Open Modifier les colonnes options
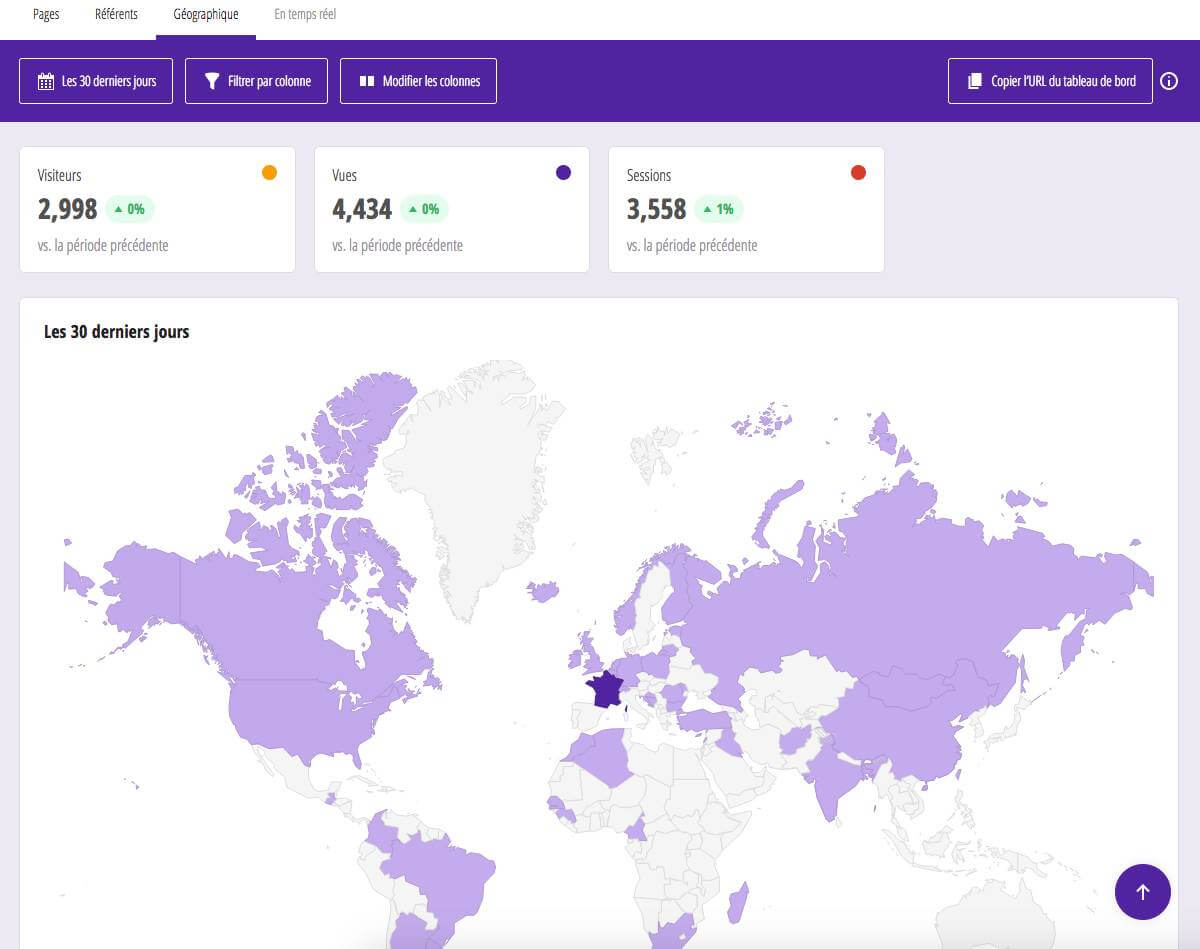The width and height of the screenshot is (1200, 949). click(418, 81)
